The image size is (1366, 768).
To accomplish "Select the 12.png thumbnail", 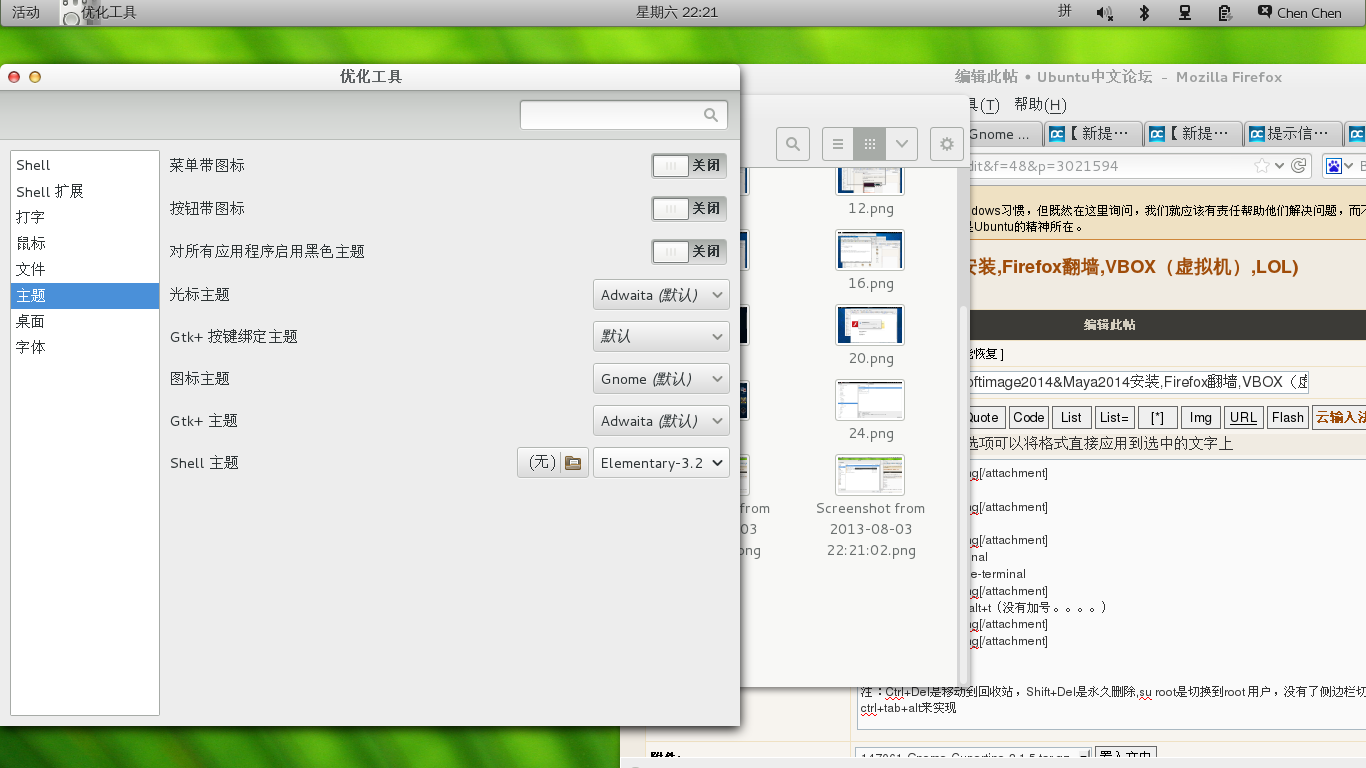I will [x=870, y=181].
